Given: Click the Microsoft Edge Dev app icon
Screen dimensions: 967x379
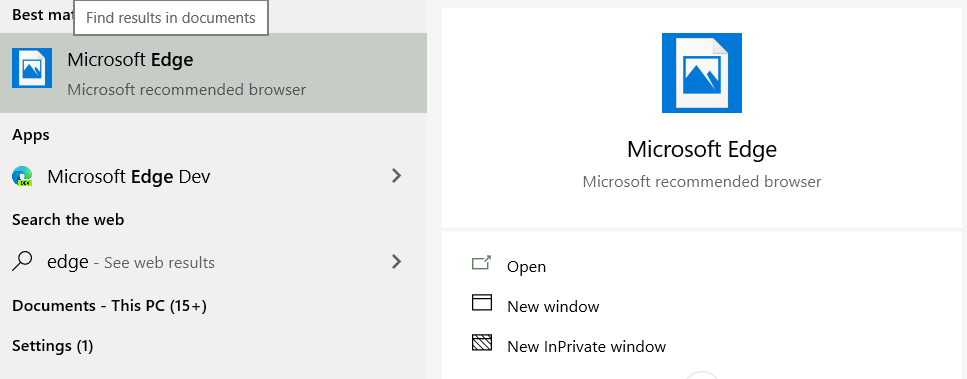Looking at the screenshot, I should [x=23, y=177].
